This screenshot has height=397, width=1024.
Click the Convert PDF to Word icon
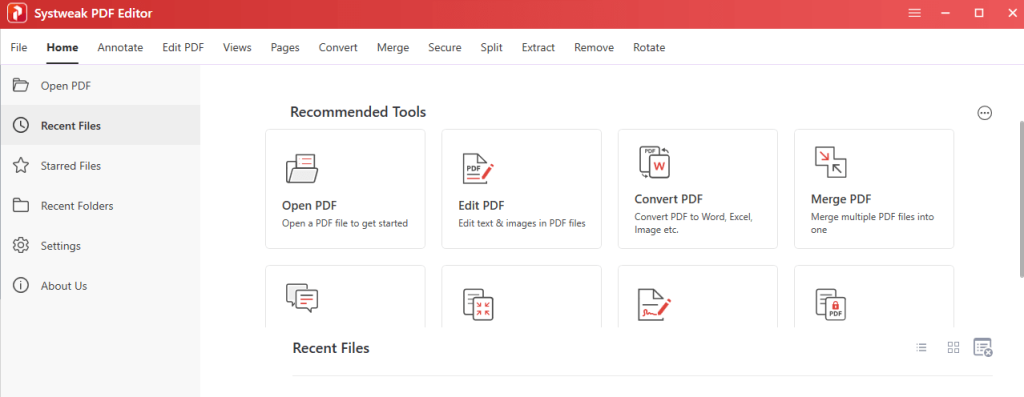tap(655, 162)
